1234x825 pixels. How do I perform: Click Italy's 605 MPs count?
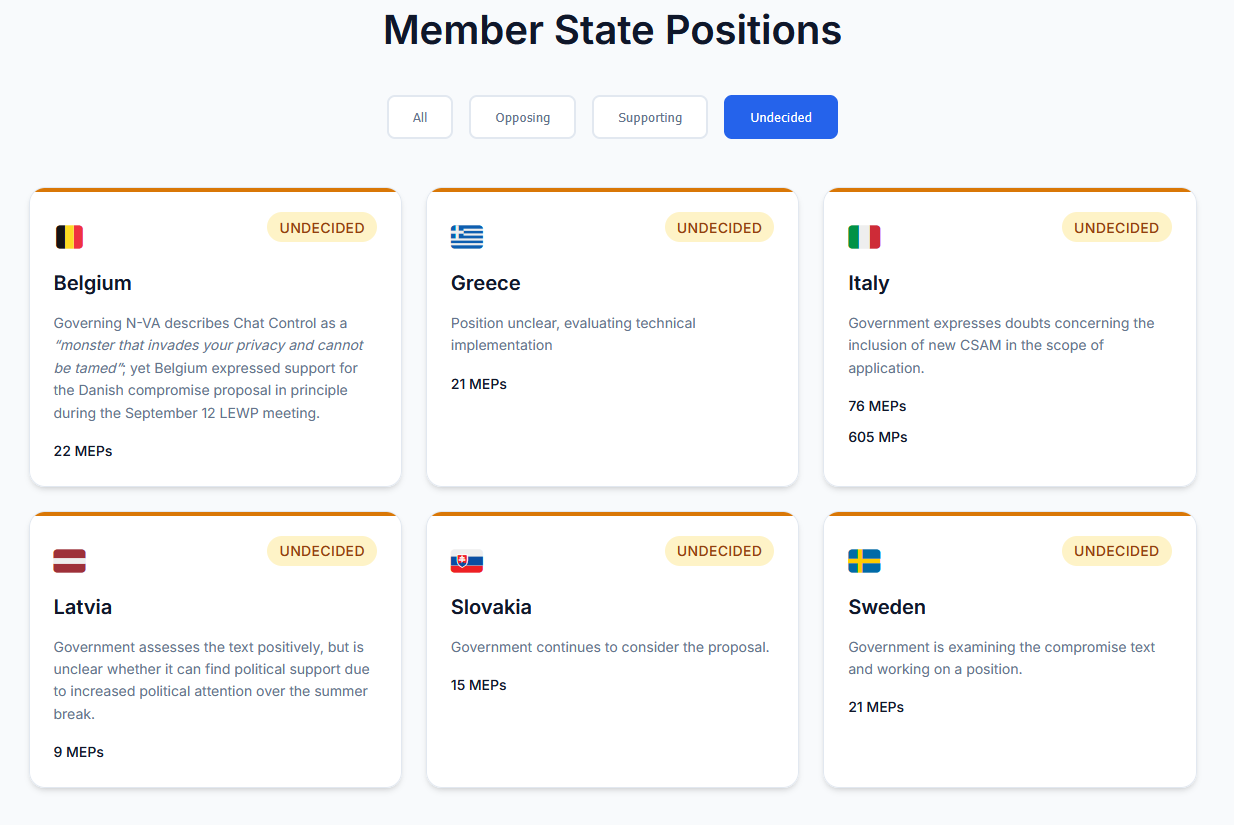click(877, 437)
